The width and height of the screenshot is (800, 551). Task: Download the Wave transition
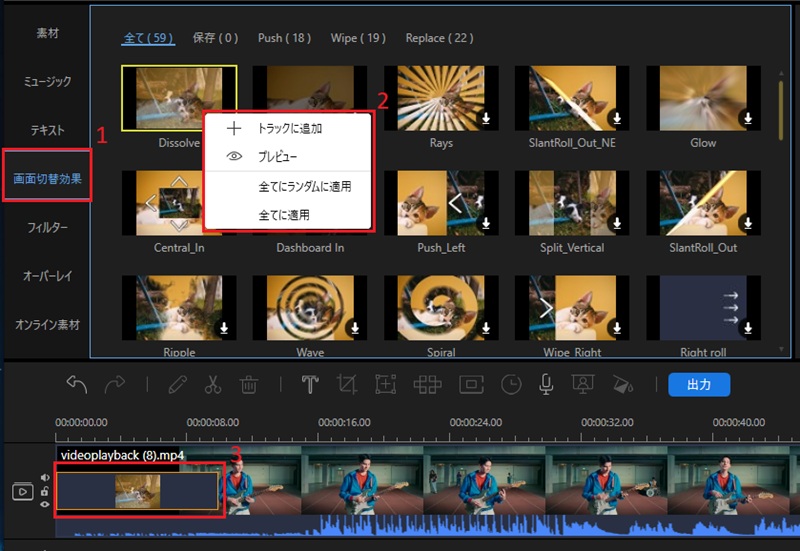point(355,328)
